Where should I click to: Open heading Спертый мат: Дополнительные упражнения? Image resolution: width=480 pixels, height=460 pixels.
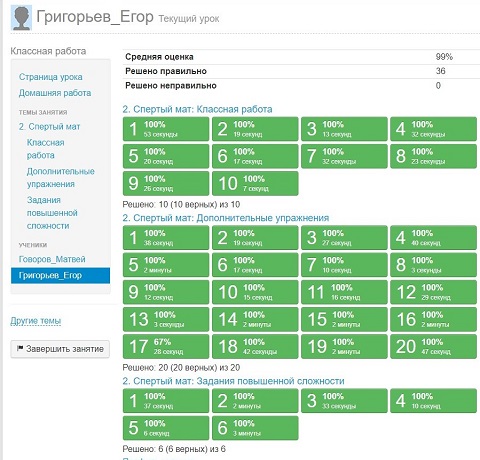point(226,218)
